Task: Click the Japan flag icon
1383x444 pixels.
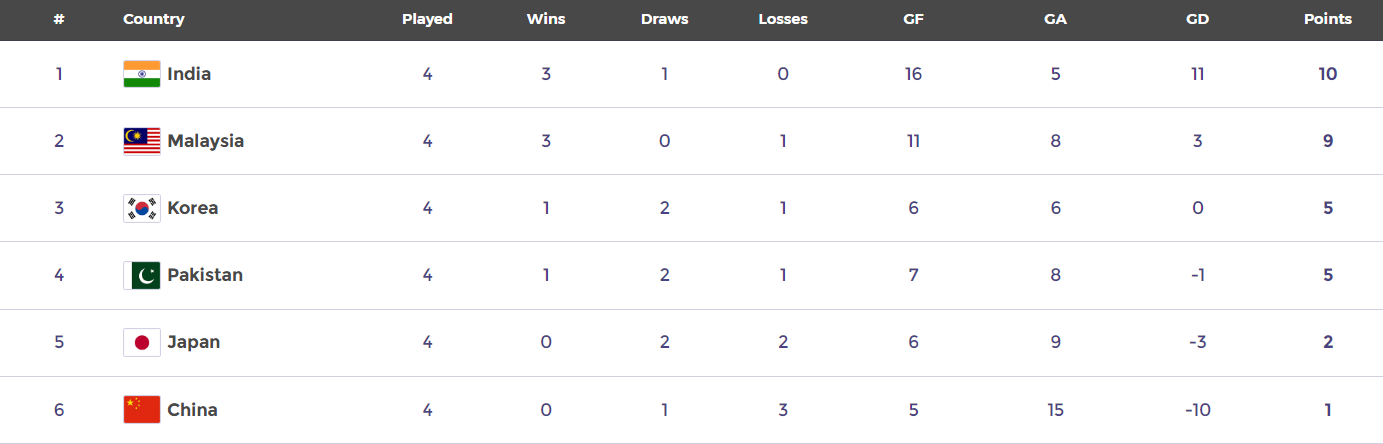Action: (142, 342)
